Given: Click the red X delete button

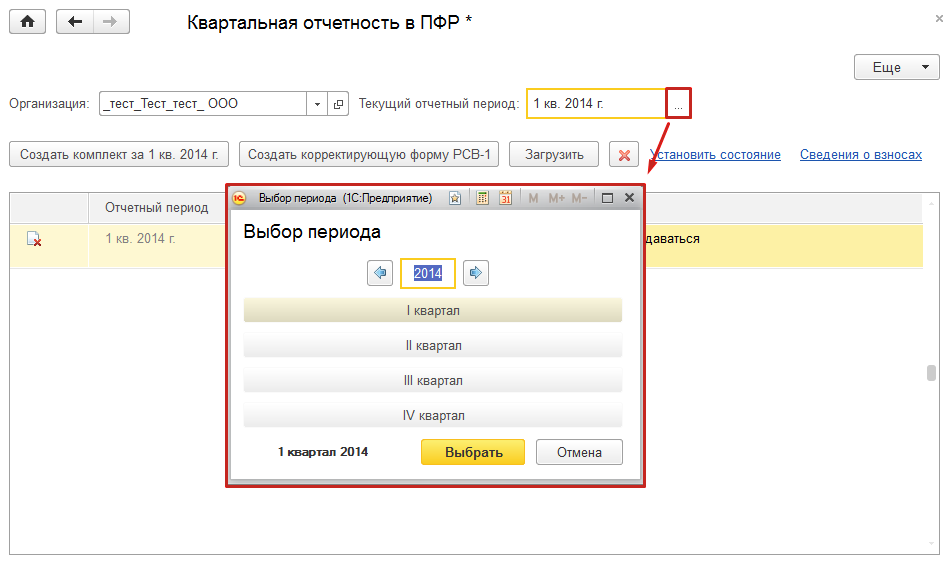Looking at the screenshot, I should pos(624,155).
